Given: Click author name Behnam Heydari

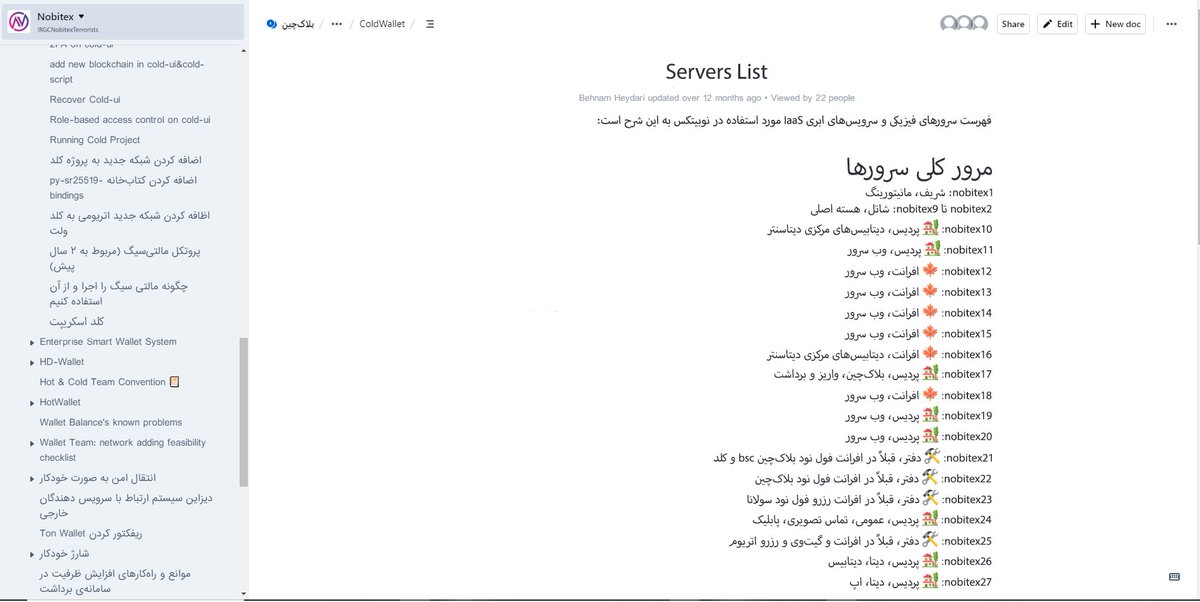Looking at the screenshot, I should click(x=612, y=98).
